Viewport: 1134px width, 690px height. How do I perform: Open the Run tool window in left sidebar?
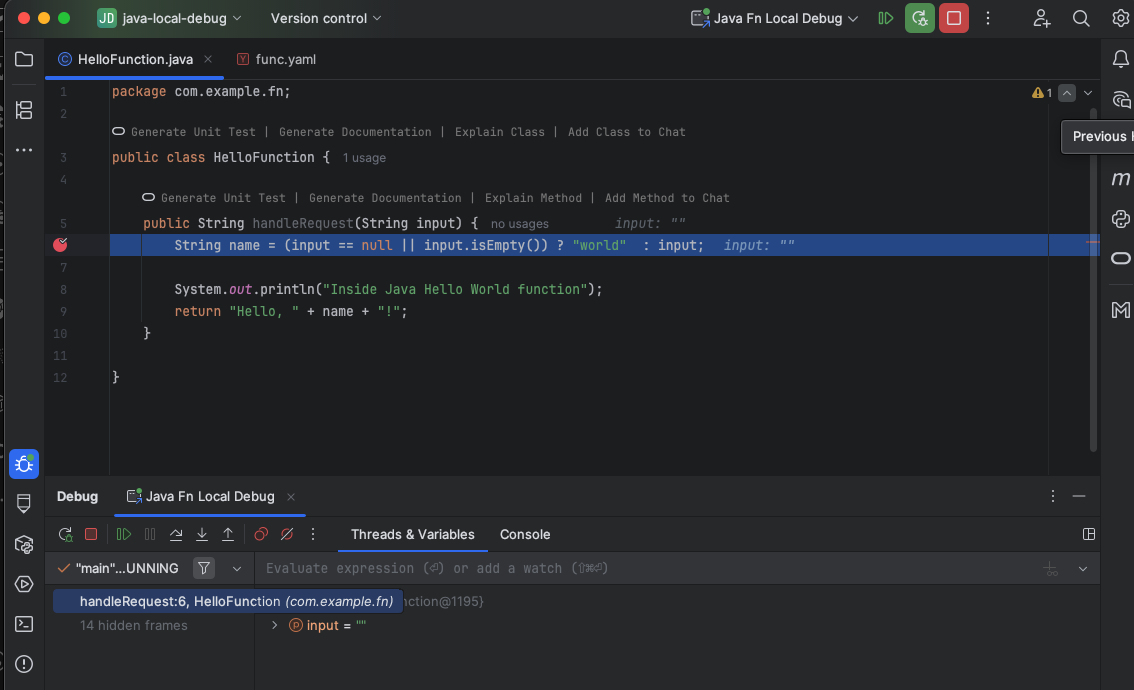tap(24, 584)
